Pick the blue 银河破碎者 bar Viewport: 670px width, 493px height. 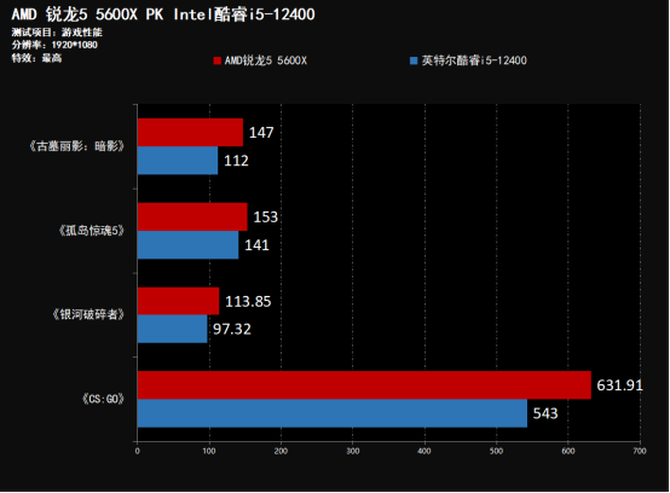(172, 329)
